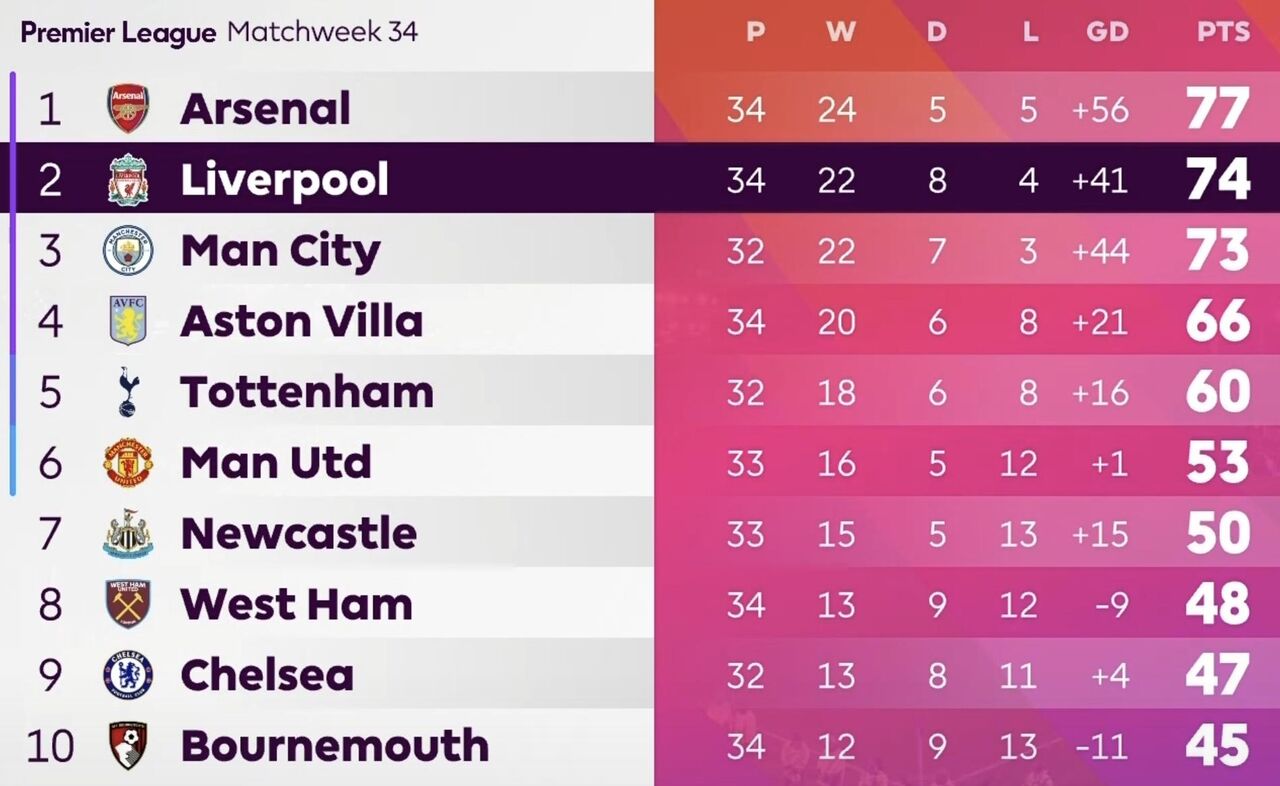Open the Bournemouth team name link
The width and height of the screenshot is (1280, 786).
point(335,746)
